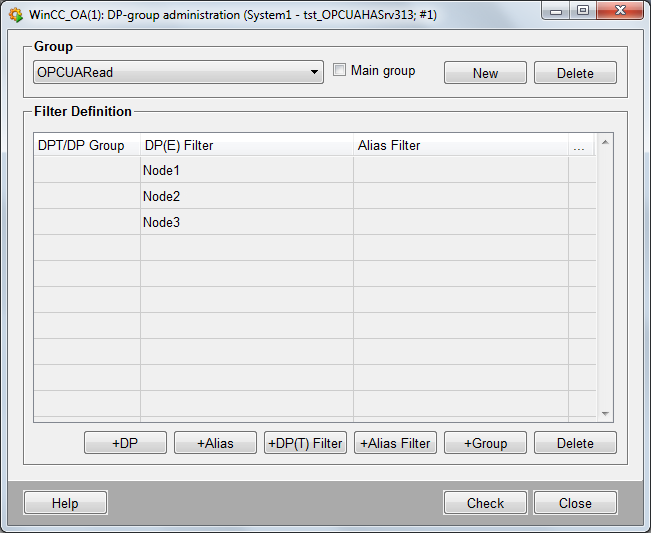This screenshot has height=533, width=651.
Task: Run the Check button
Action: click(485, 503)
